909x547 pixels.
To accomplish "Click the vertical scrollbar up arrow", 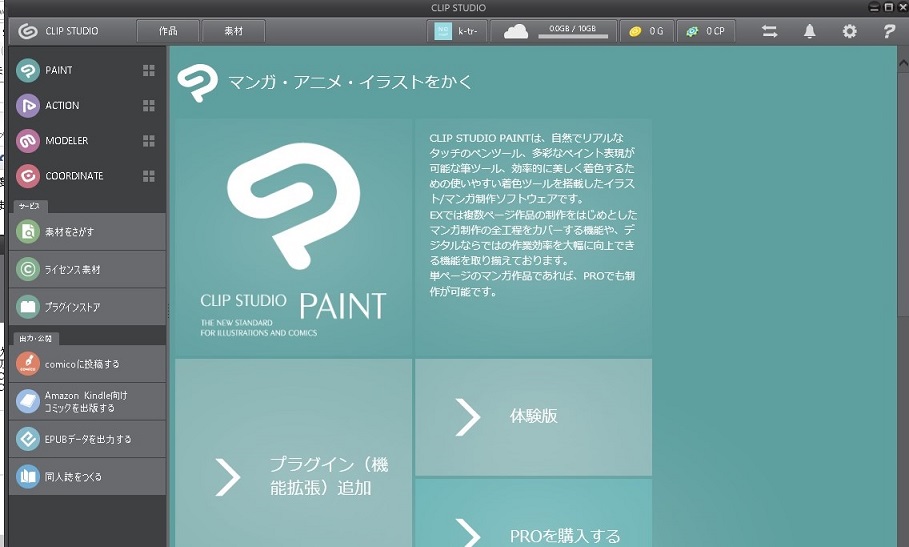I will point(903,62).
